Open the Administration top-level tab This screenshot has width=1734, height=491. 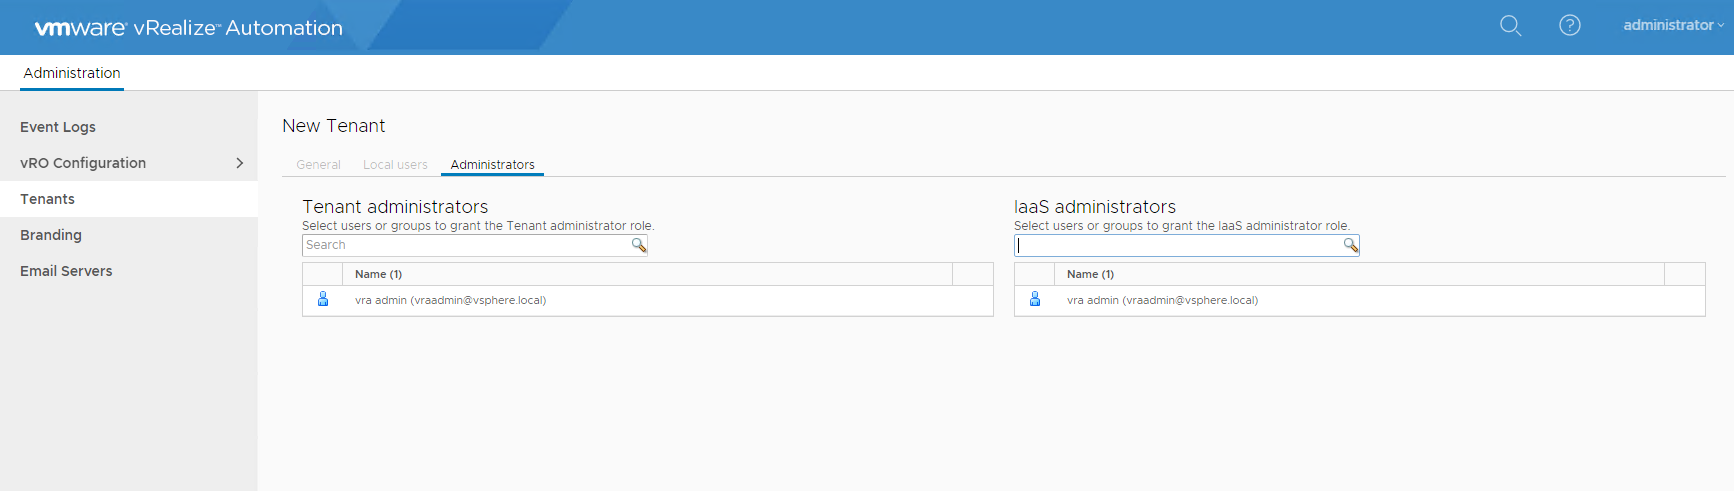tap(72, 73)
